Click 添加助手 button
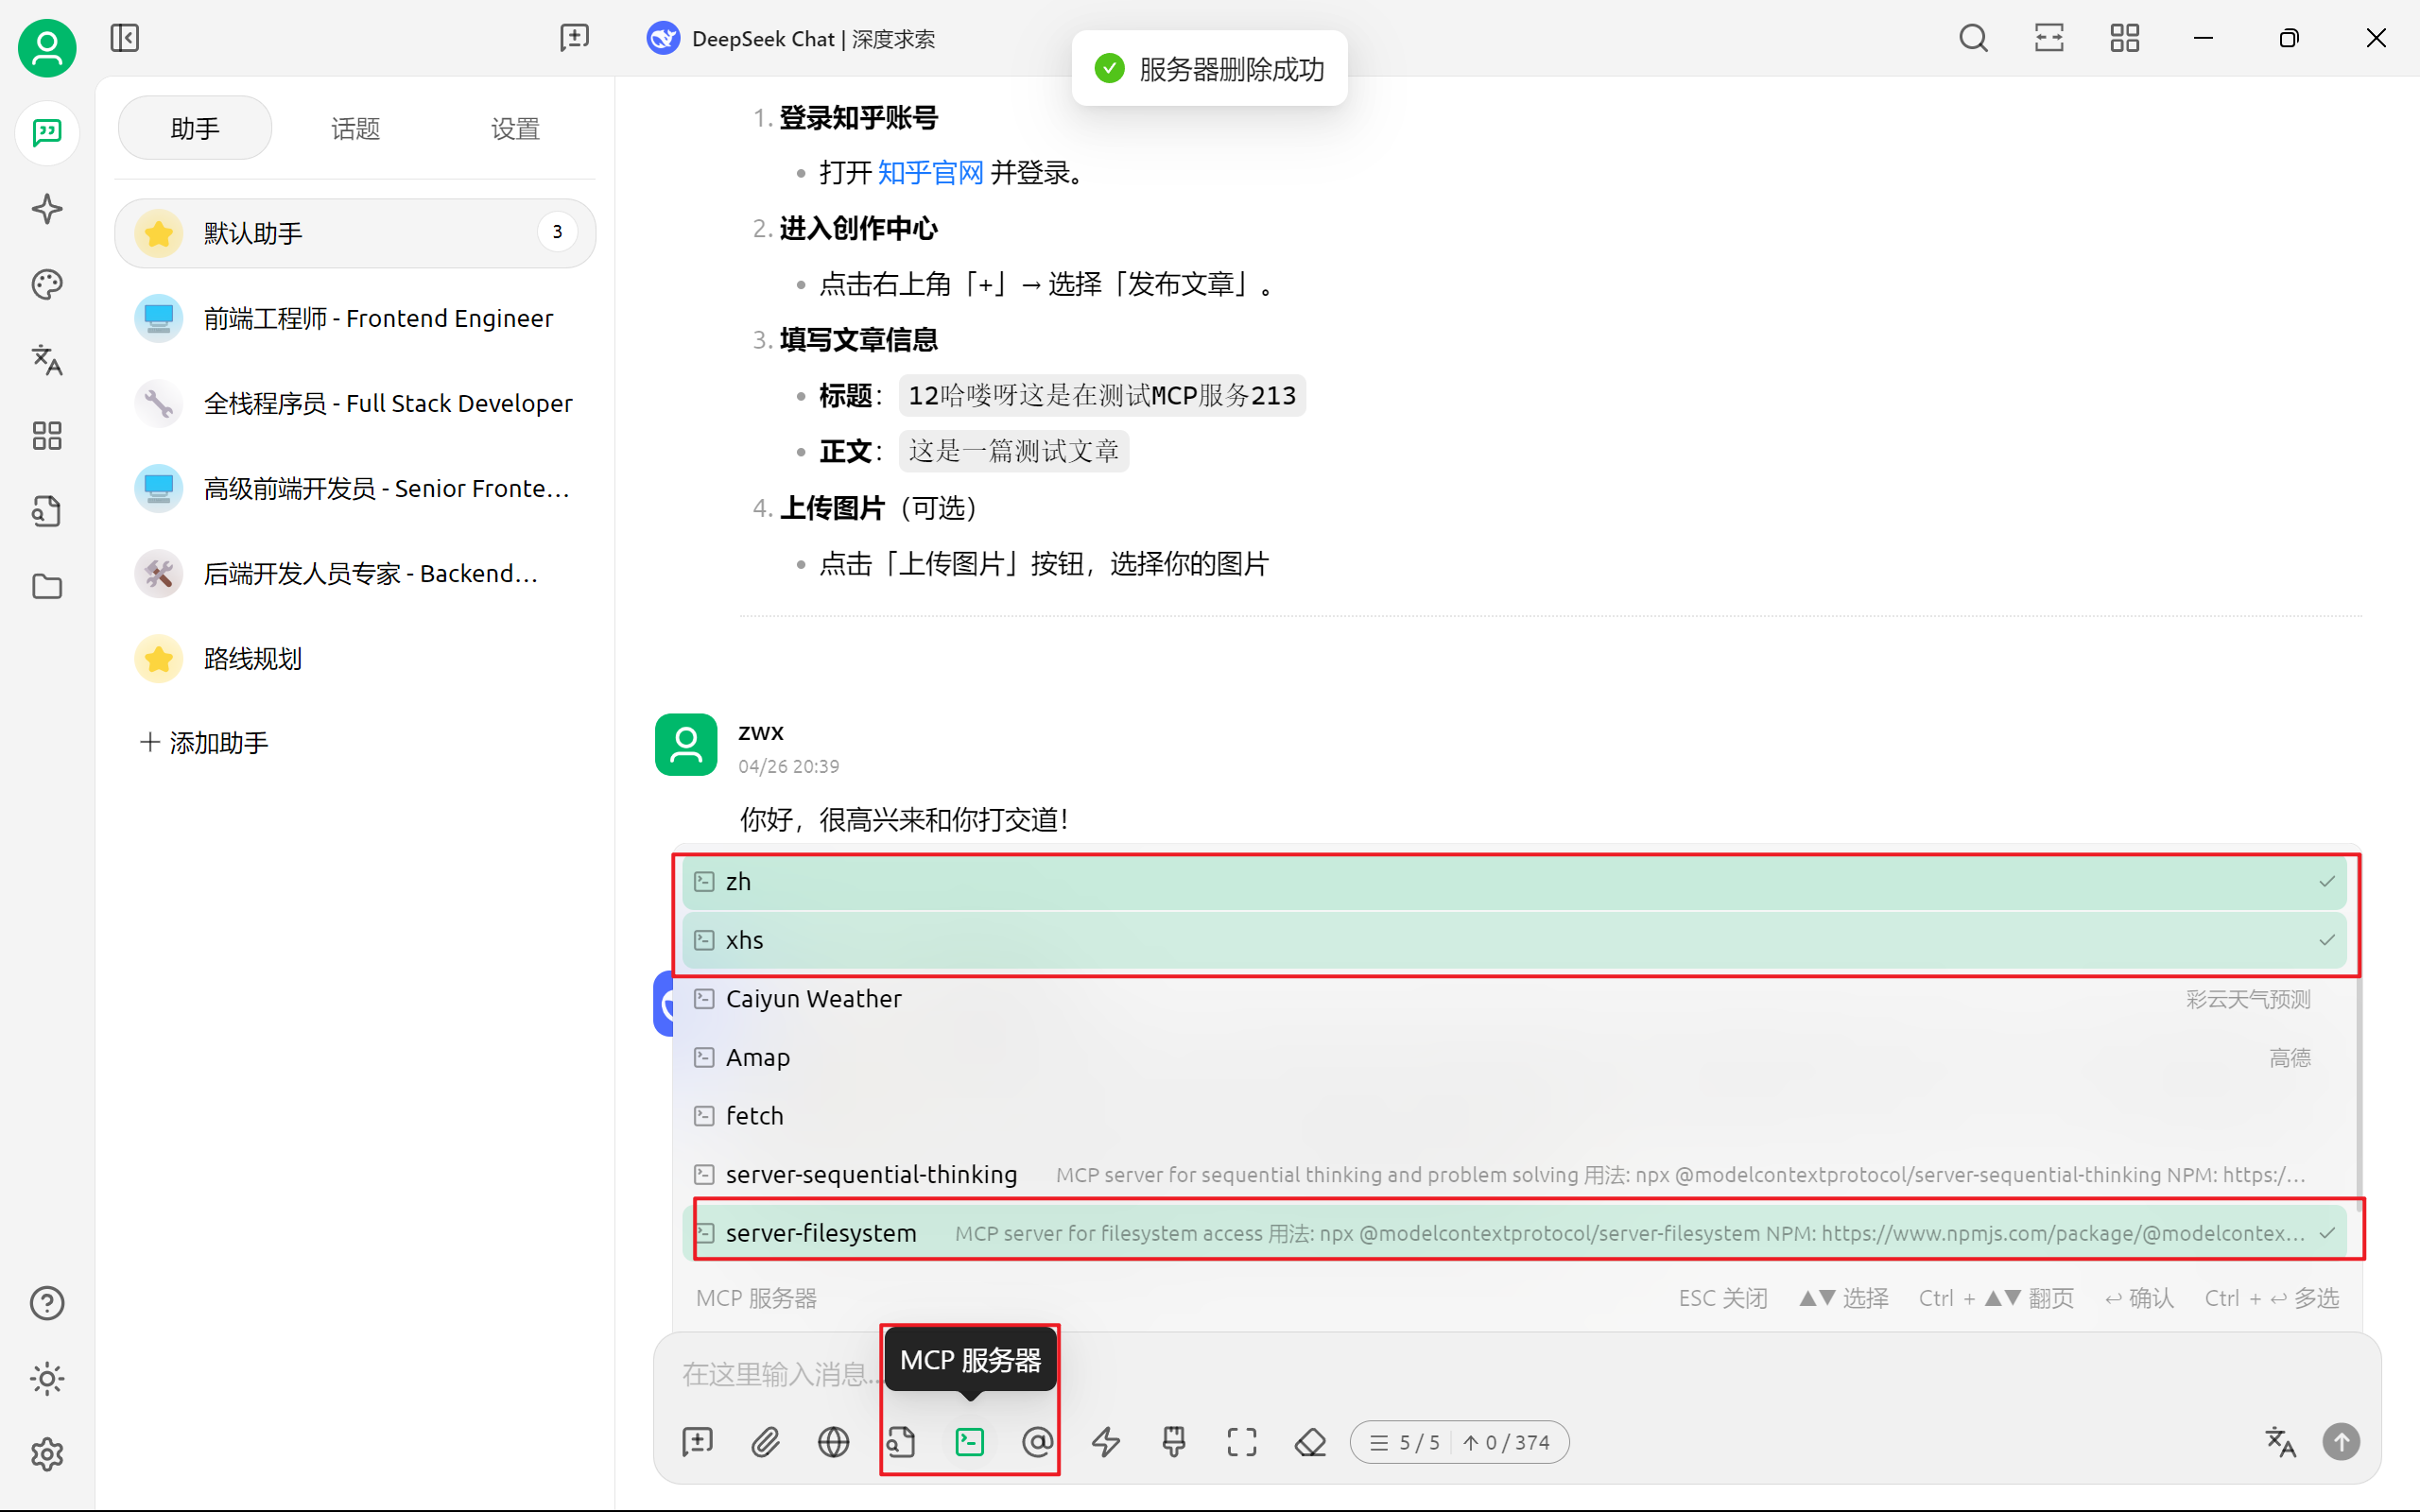The width and height of the screenshot is (2420, 1512). pos(205,743)
